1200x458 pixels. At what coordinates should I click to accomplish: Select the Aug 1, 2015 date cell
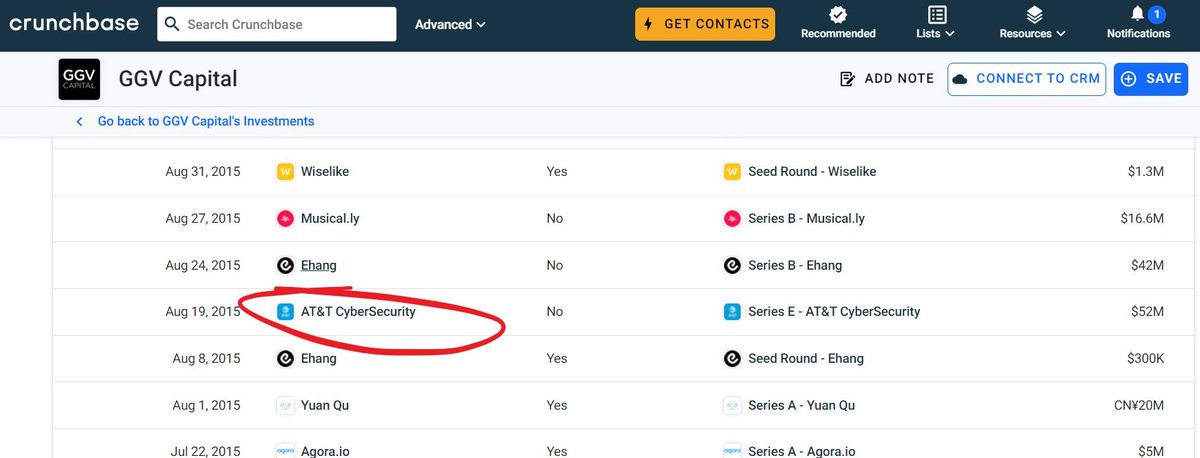(x=207, y=405)
